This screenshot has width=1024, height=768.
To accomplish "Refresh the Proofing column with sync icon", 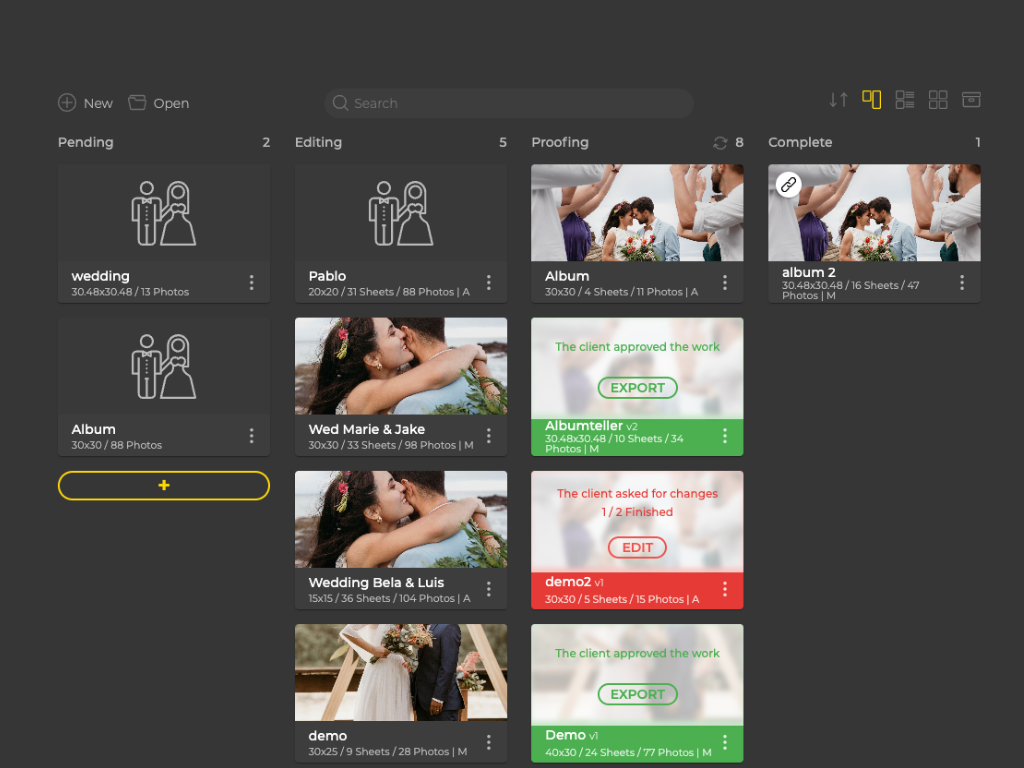I will 720,142.
